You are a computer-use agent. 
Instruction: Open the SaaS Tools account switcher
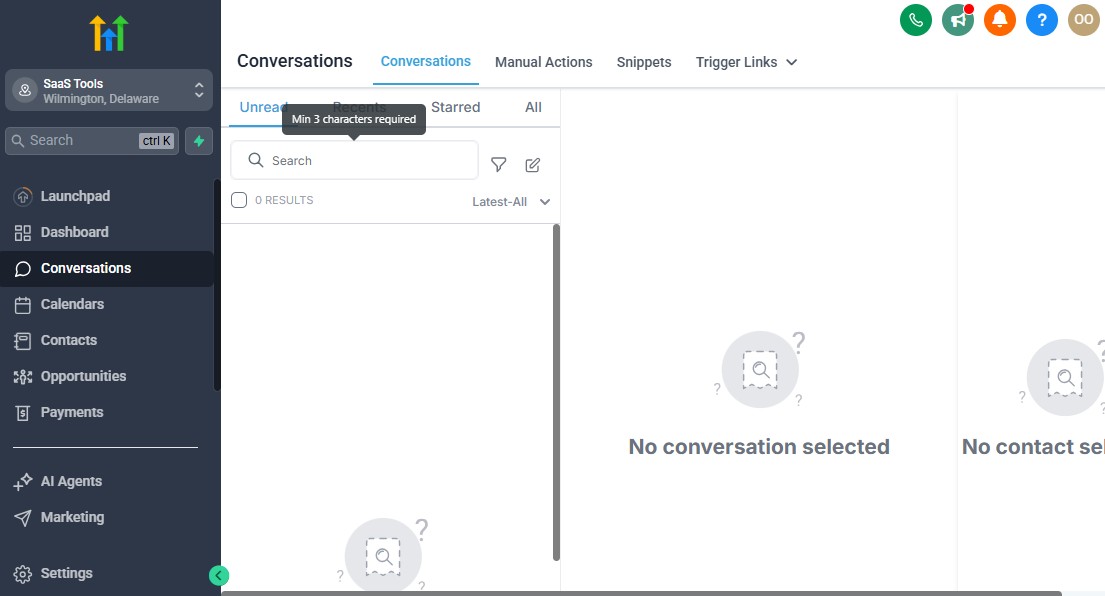click(108, 89)
